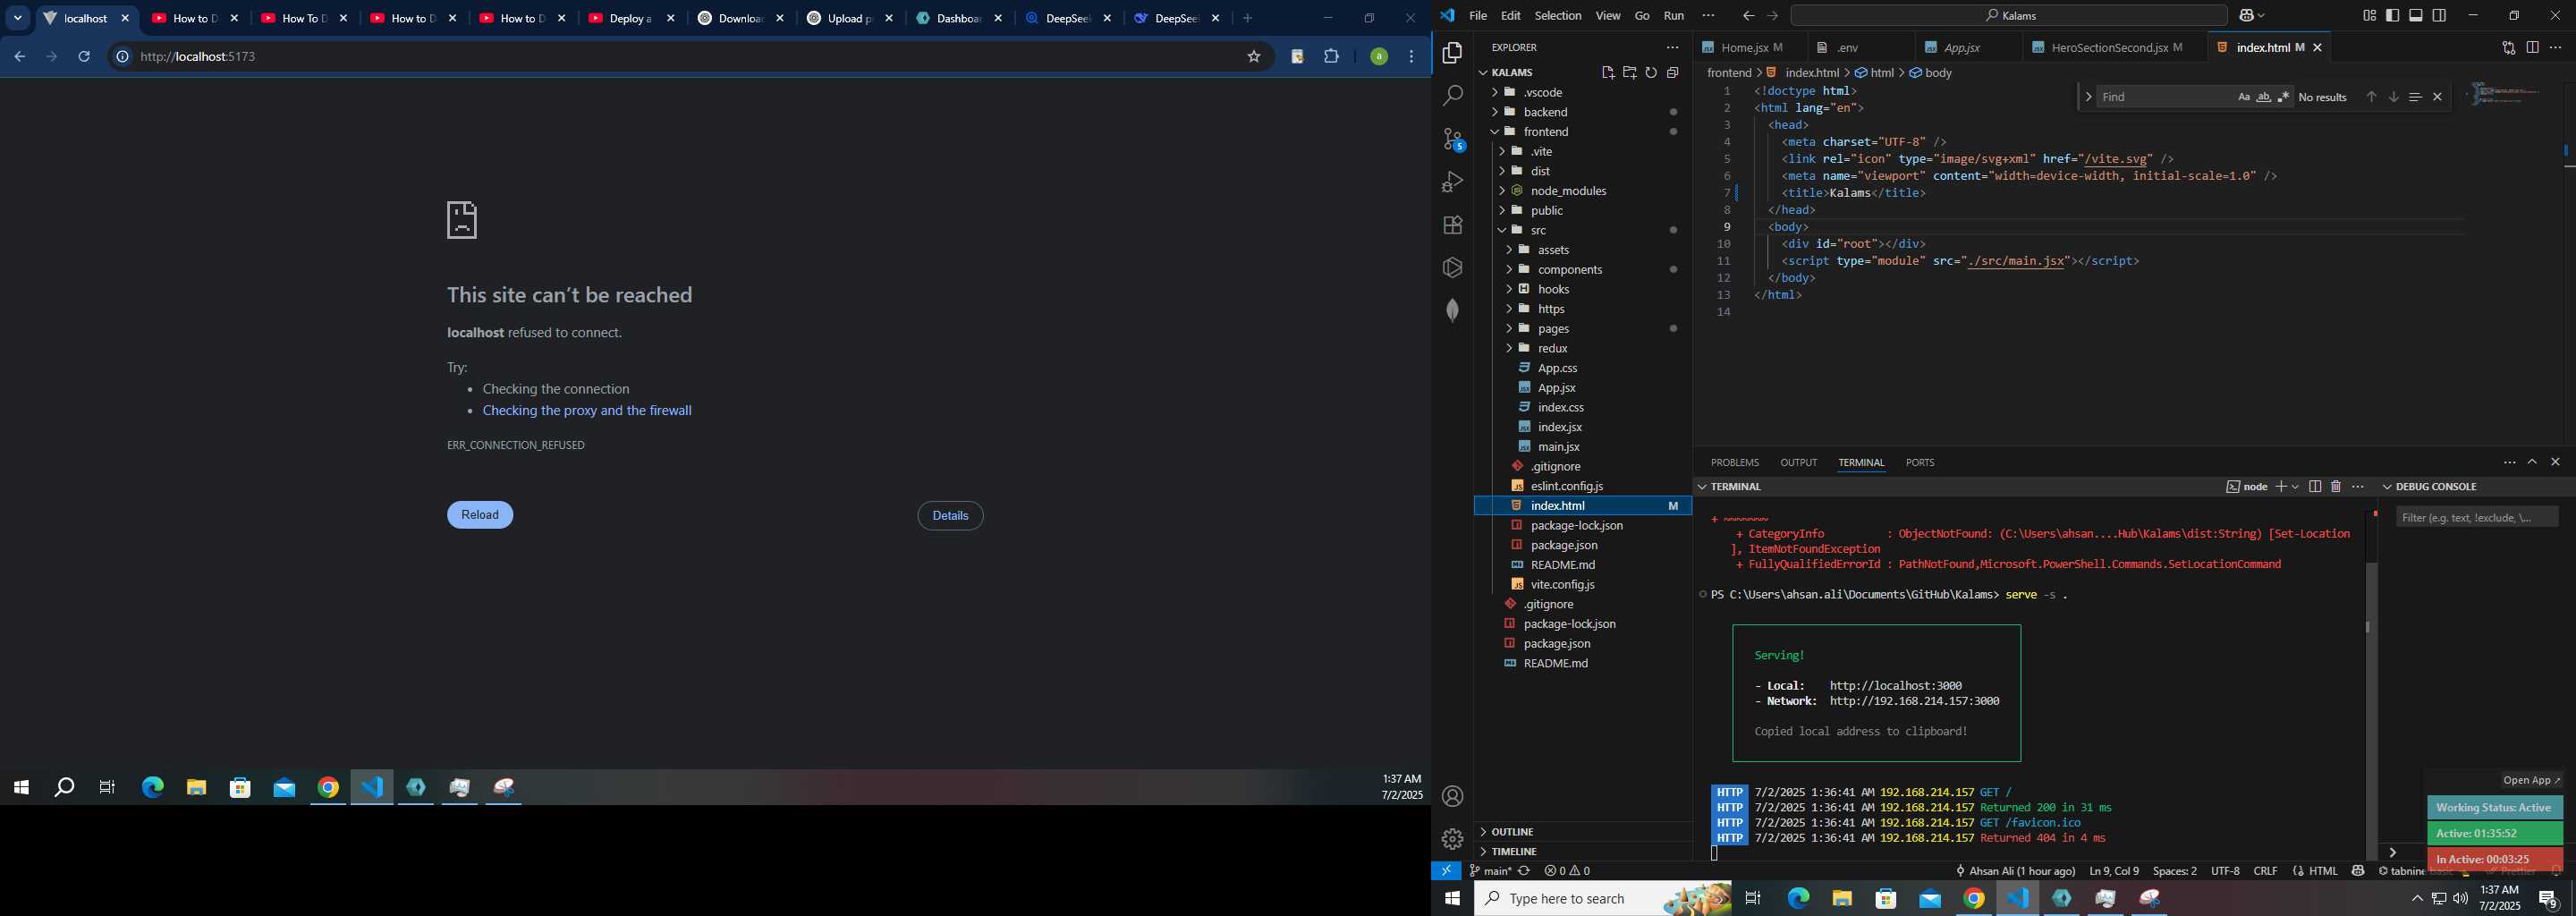Expand the TIMELINE section

click(1582, 852)
